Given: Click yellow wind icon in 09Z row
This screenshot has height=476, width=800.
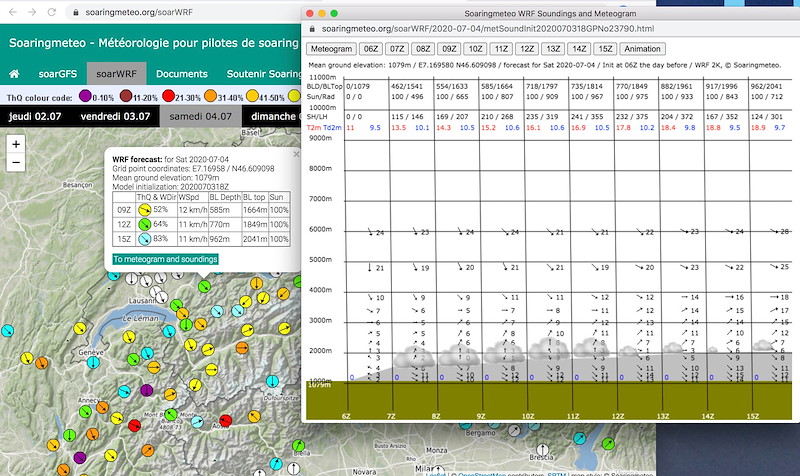Looking at the screenshot, I should [x=145, y=210].
